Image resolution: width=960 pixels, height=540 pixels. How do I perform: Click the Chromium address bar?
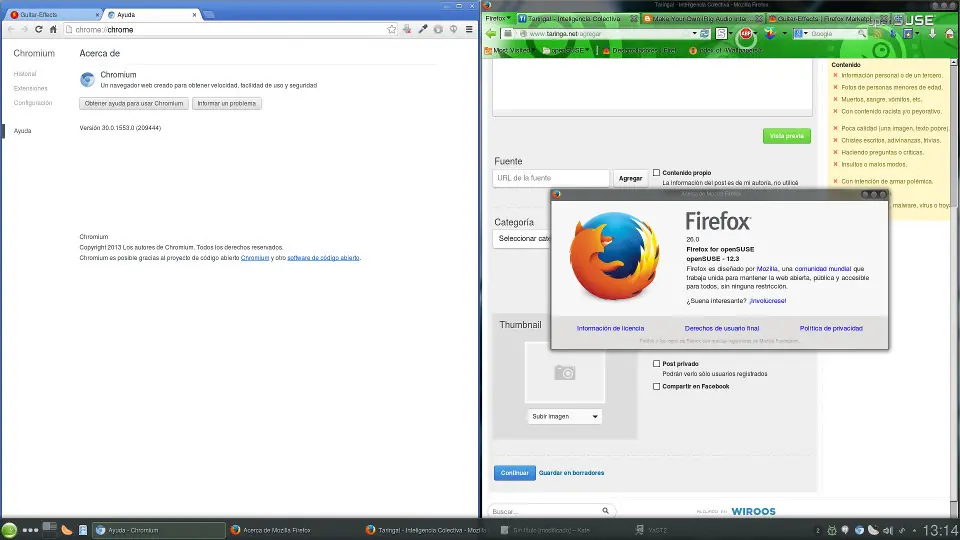(231, 29)
